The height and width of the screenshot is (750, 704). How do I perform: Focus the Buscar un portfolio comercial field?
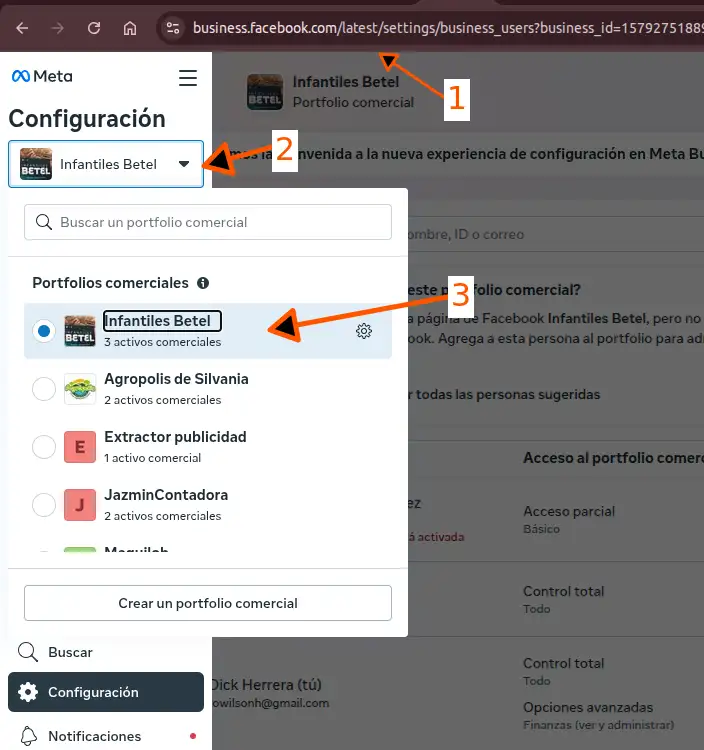[208, 222]
